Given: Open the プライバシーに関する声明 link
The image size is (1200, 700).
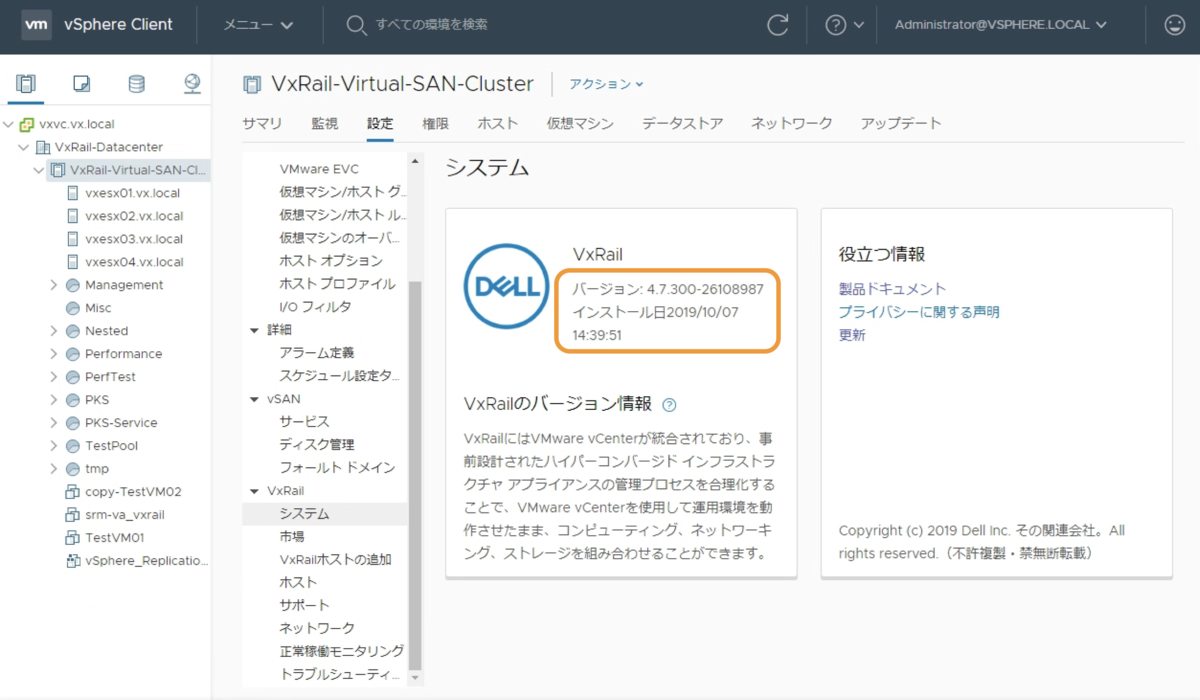Looking at the screenshot, I should [919, 312].
